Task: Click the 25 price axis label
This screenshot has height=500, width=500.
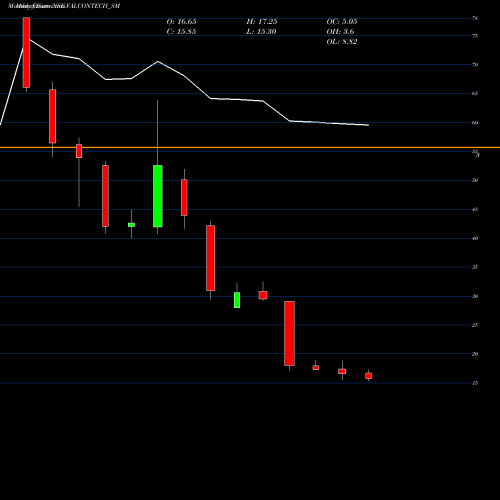Action: (x=475, y=325)
